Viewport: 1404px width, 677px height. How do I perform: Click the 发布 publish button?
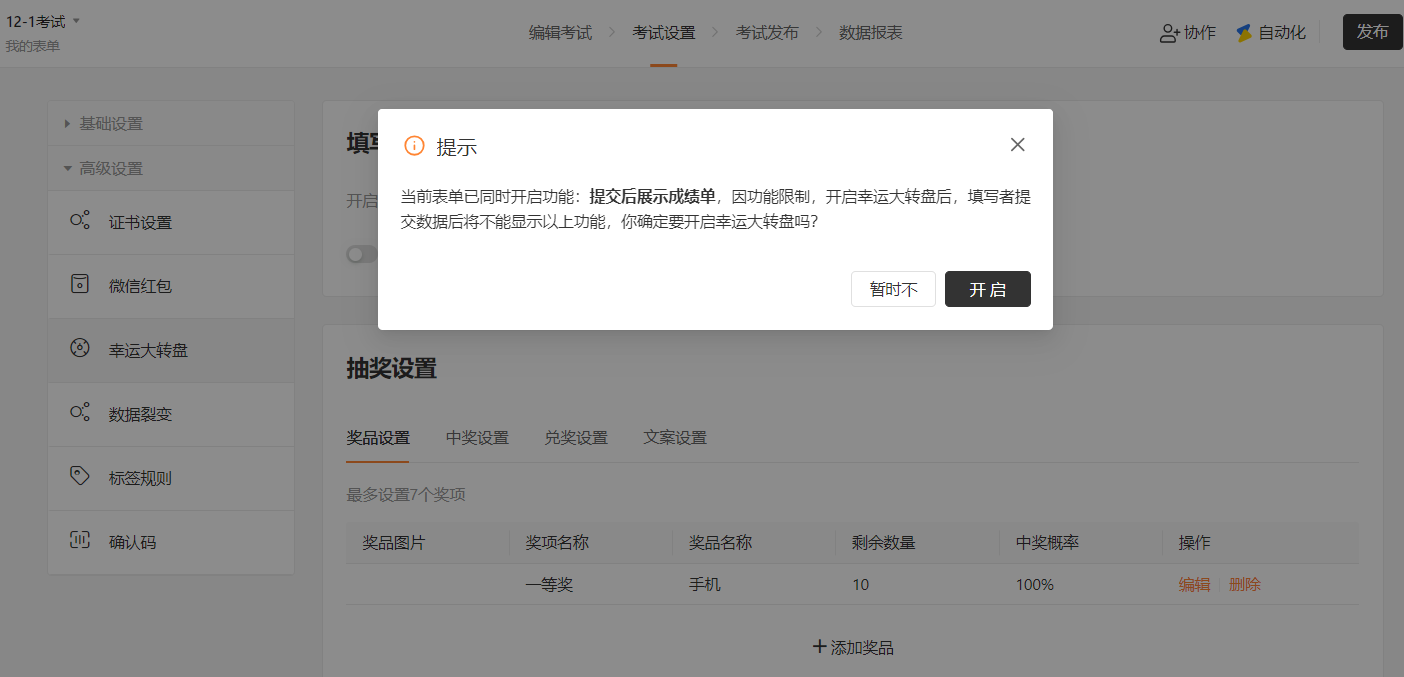pyautogui.click(x=1372, y=32)
